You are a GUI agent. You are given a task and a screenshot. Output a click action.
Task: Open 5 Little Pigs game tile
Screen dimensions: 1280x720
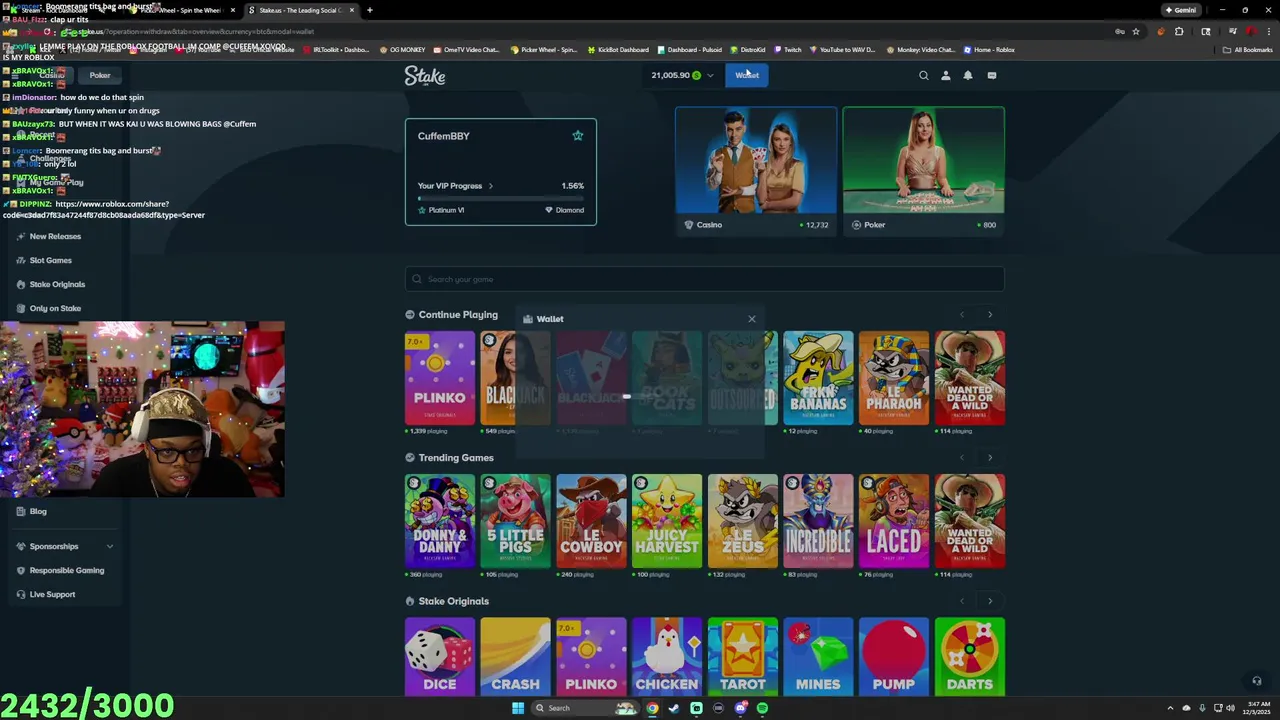point(515,521)
